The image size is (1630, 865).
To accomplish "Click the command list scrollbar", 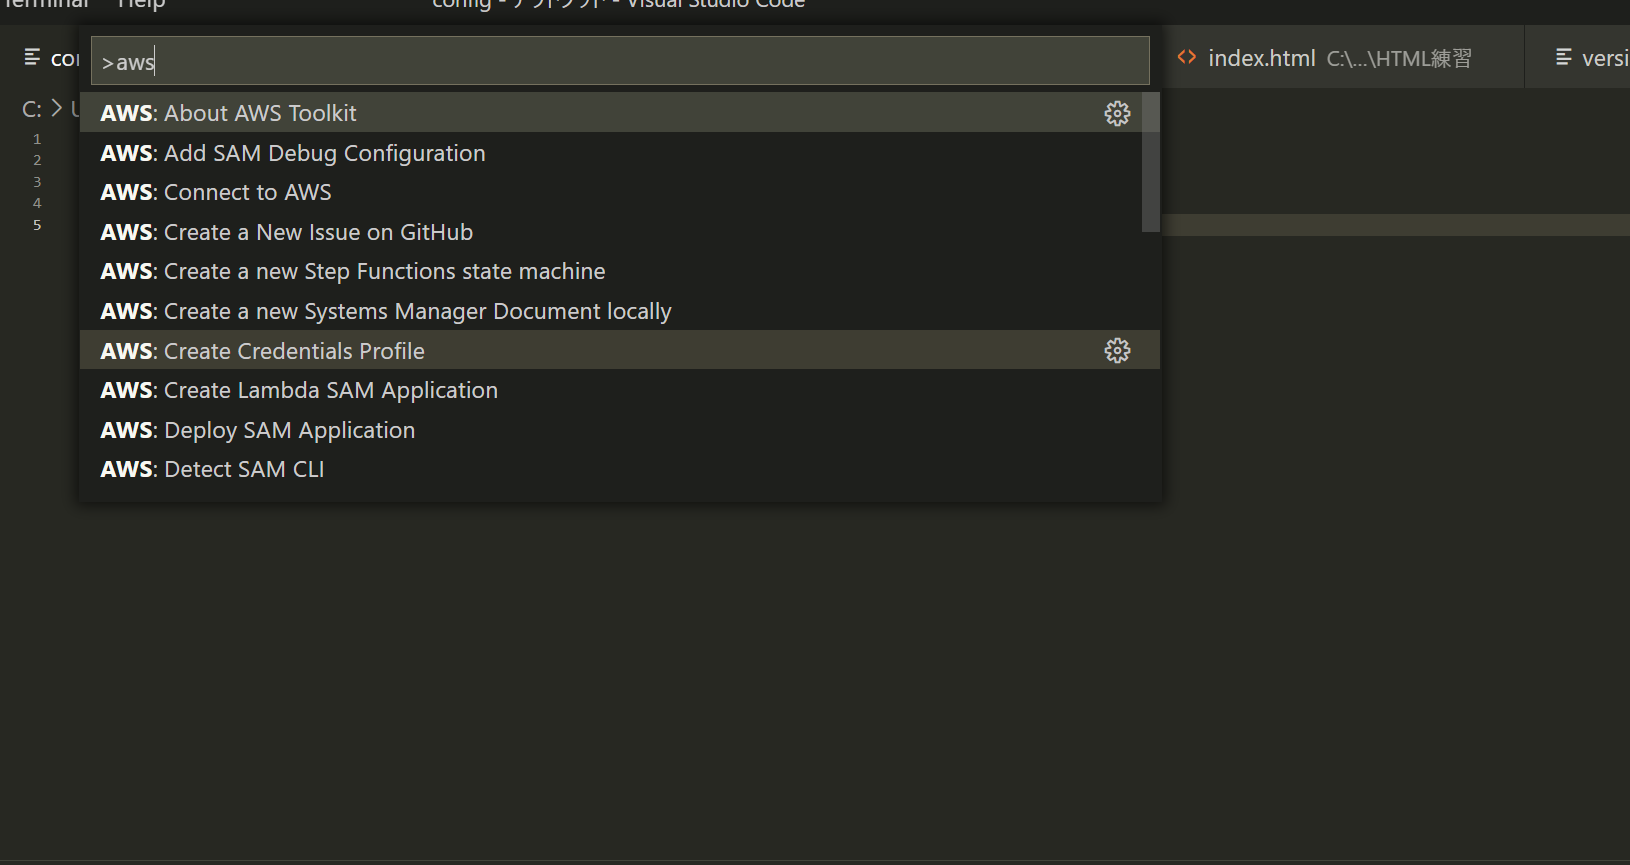I will 1151,162.
